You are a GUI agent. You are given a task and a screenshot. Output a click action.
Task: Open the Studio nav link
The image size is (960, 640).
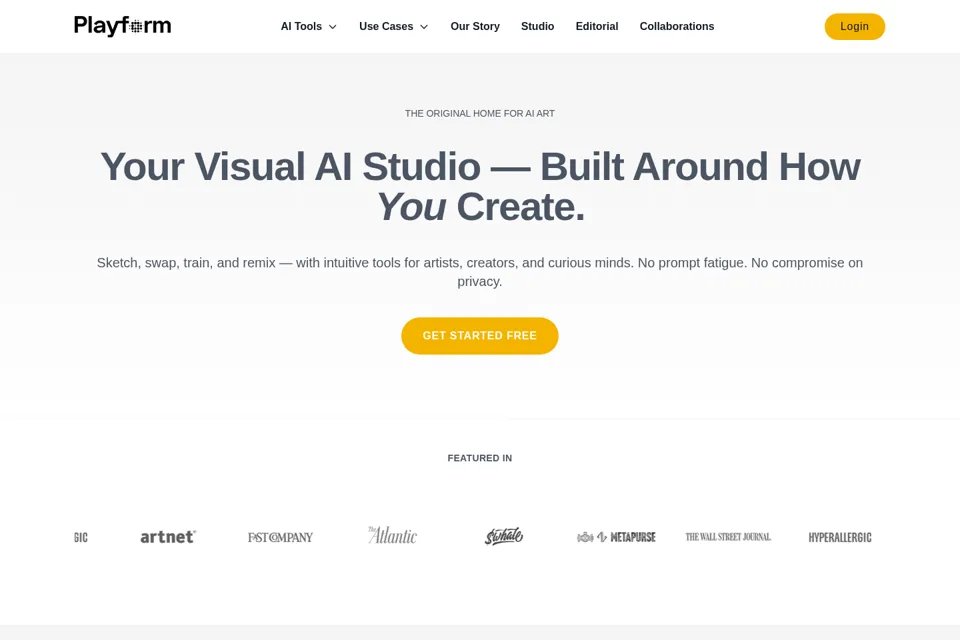pos(538,26)
